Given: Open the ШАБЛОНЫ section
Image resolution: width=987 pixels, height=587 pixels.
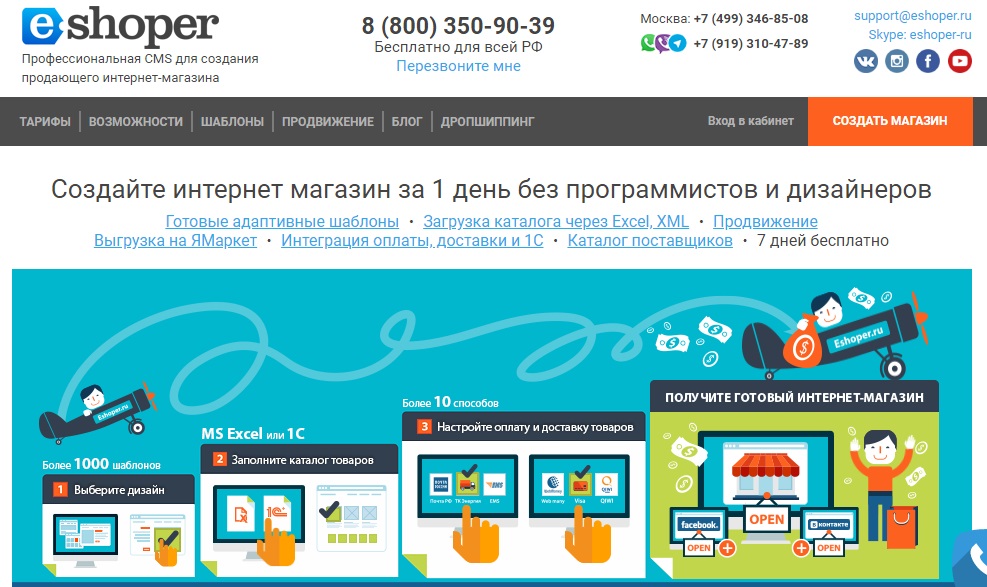Looking at the screenshot, I should [x=232, y=121].
